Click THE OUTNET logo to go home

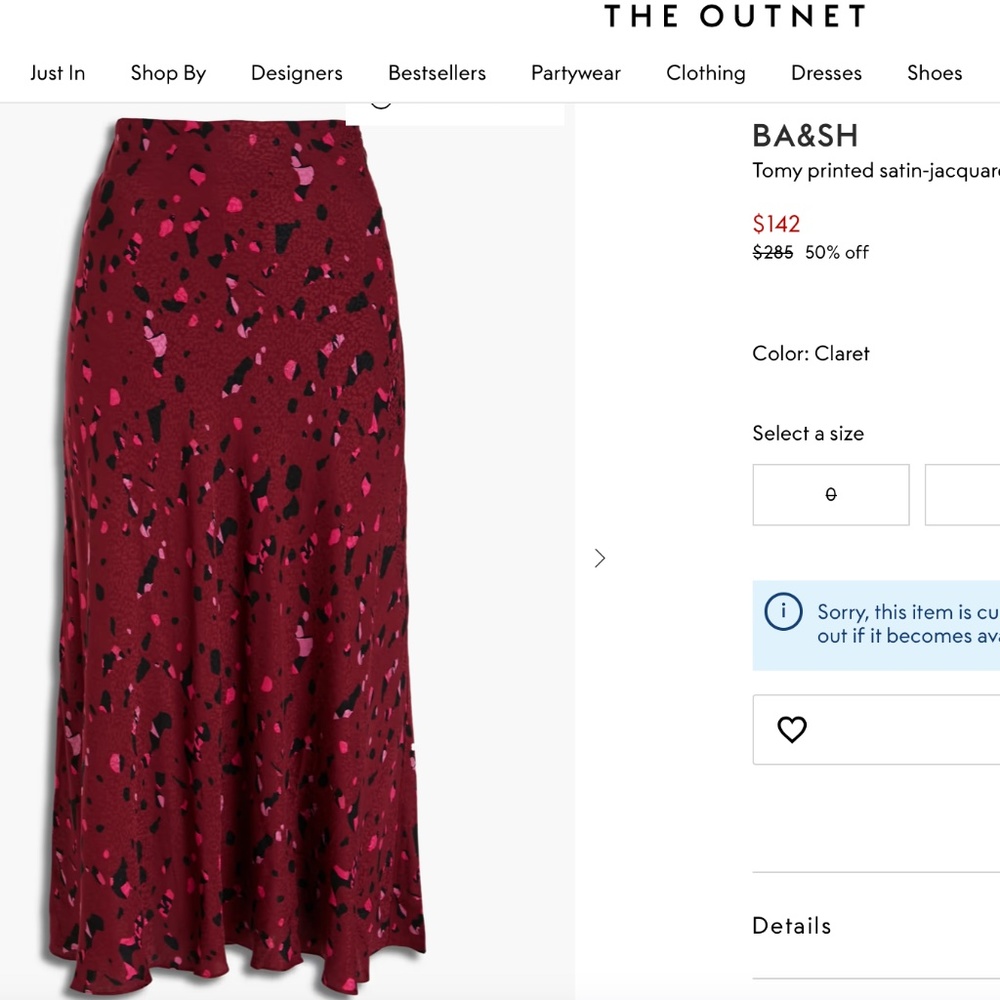[x=733, y=16]
